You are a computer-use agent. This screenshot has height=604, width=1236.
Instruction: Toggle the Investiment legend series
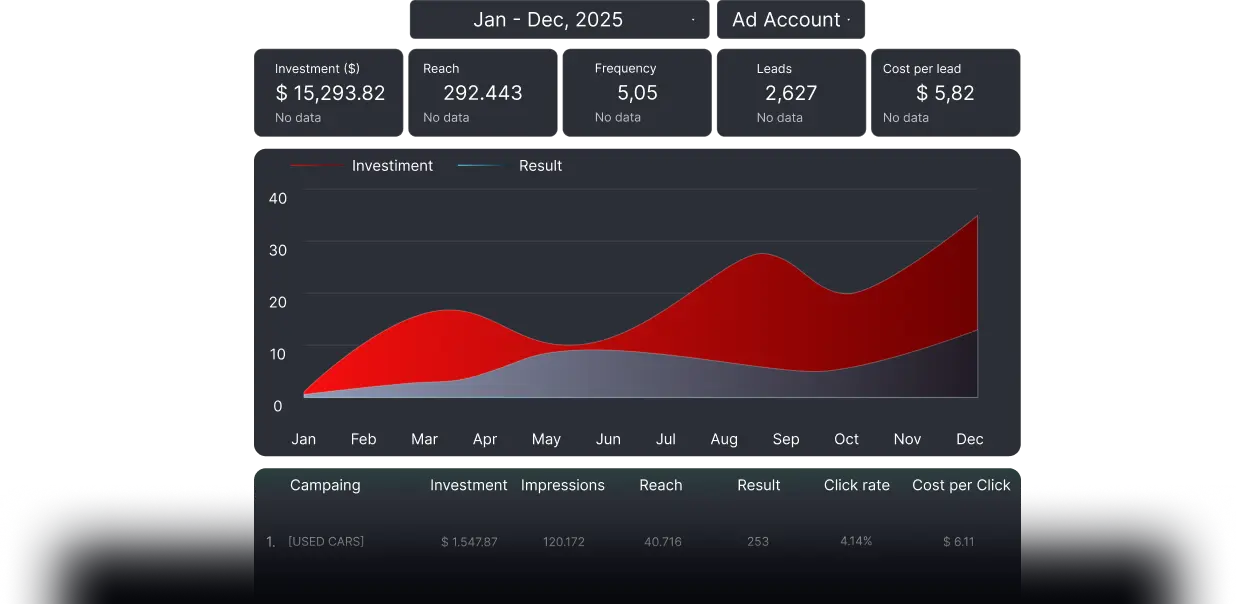pos(392,166)
